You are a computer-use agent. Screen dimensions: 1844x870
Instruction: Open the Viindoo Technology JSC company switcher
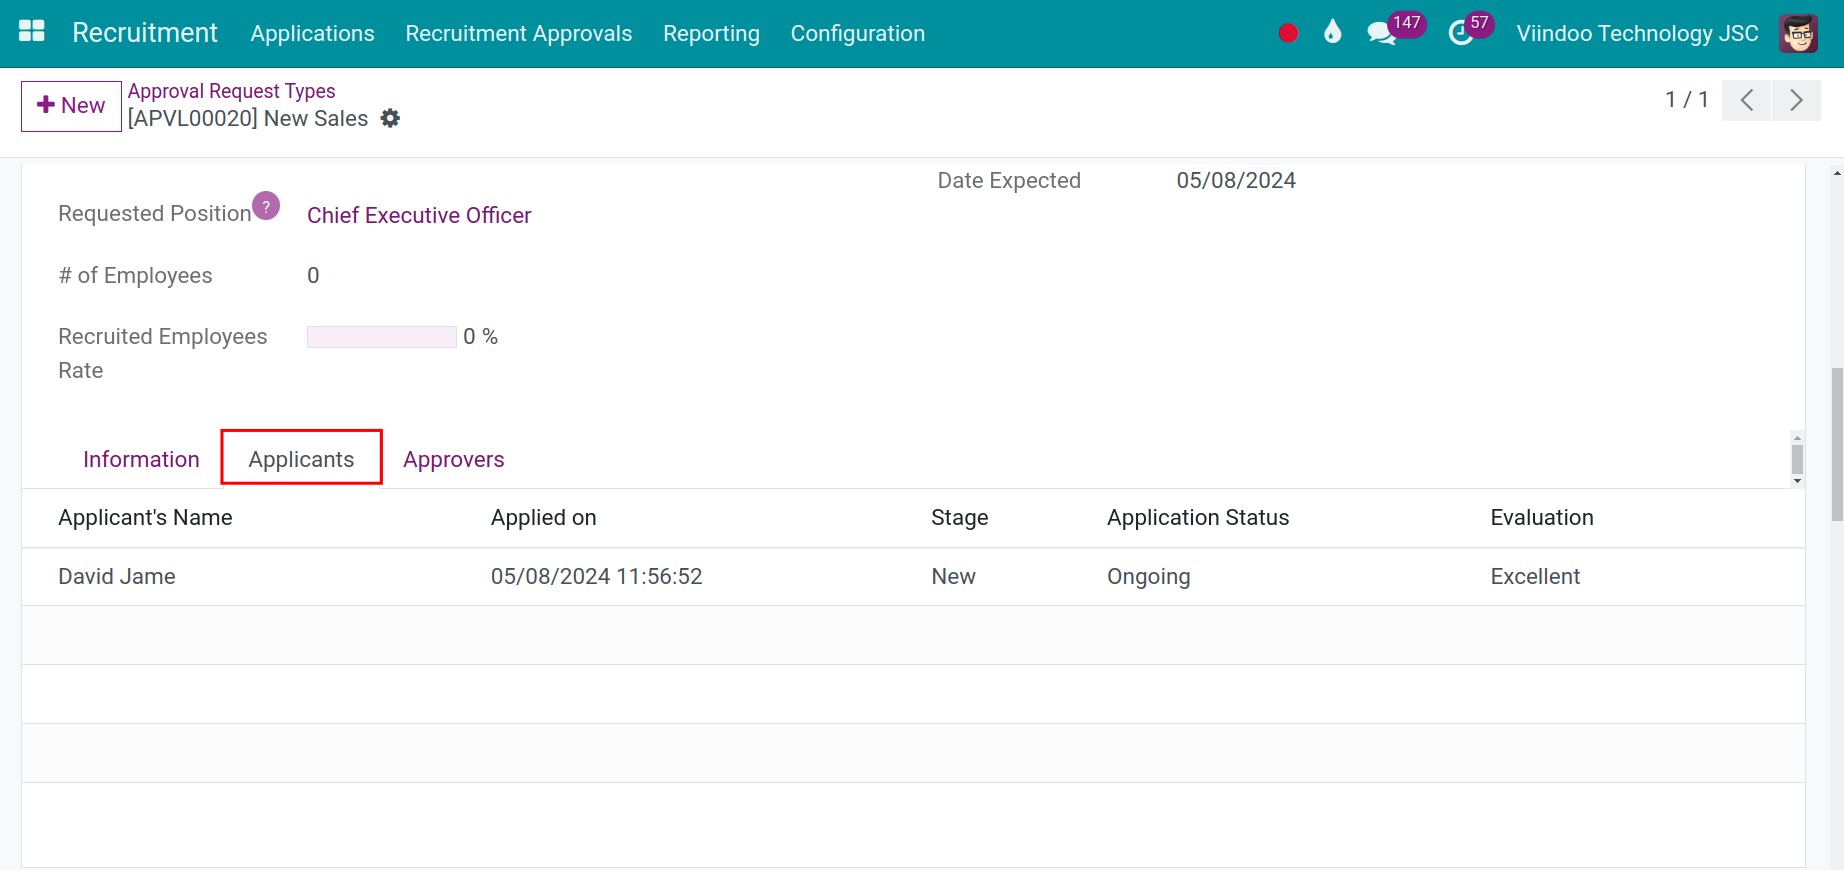(1637, 34)
